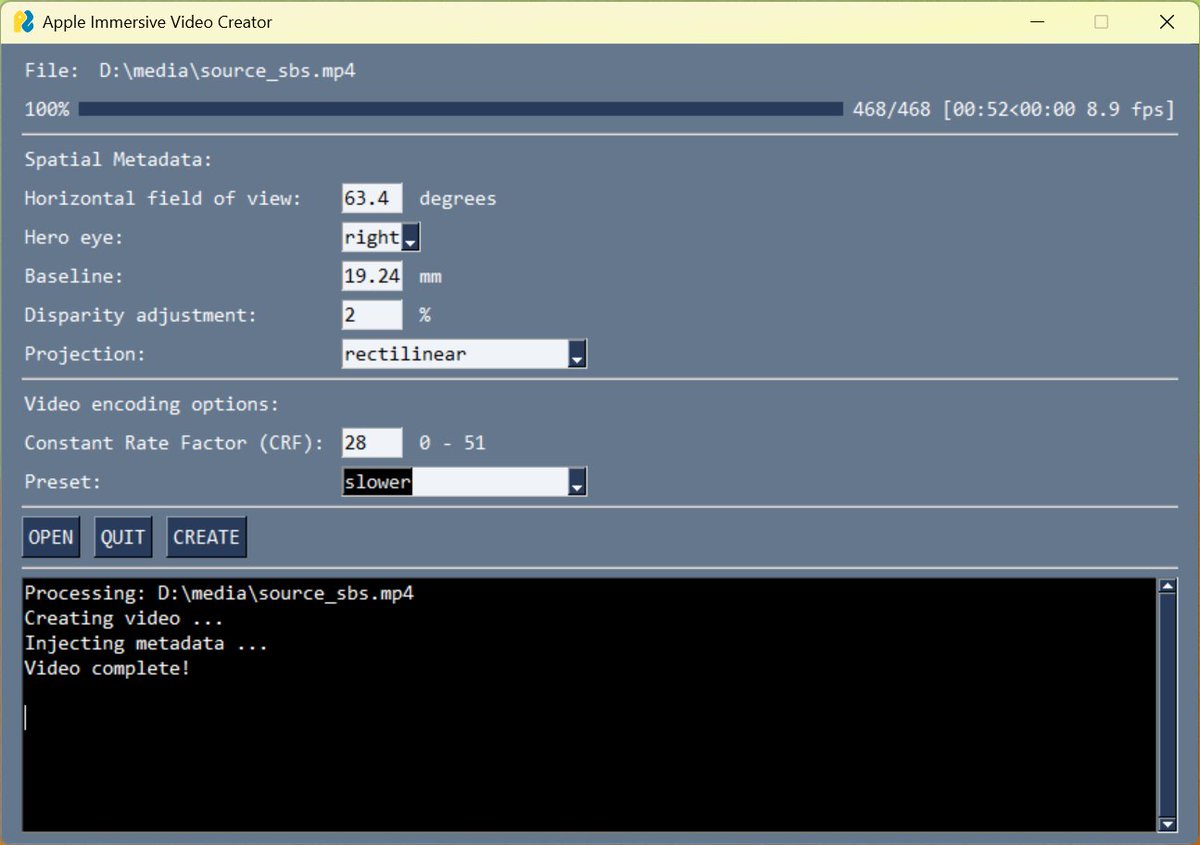Click the app icon in title bar
Image resolution: width=1200 pixels, height=845 pixels.
24,22
